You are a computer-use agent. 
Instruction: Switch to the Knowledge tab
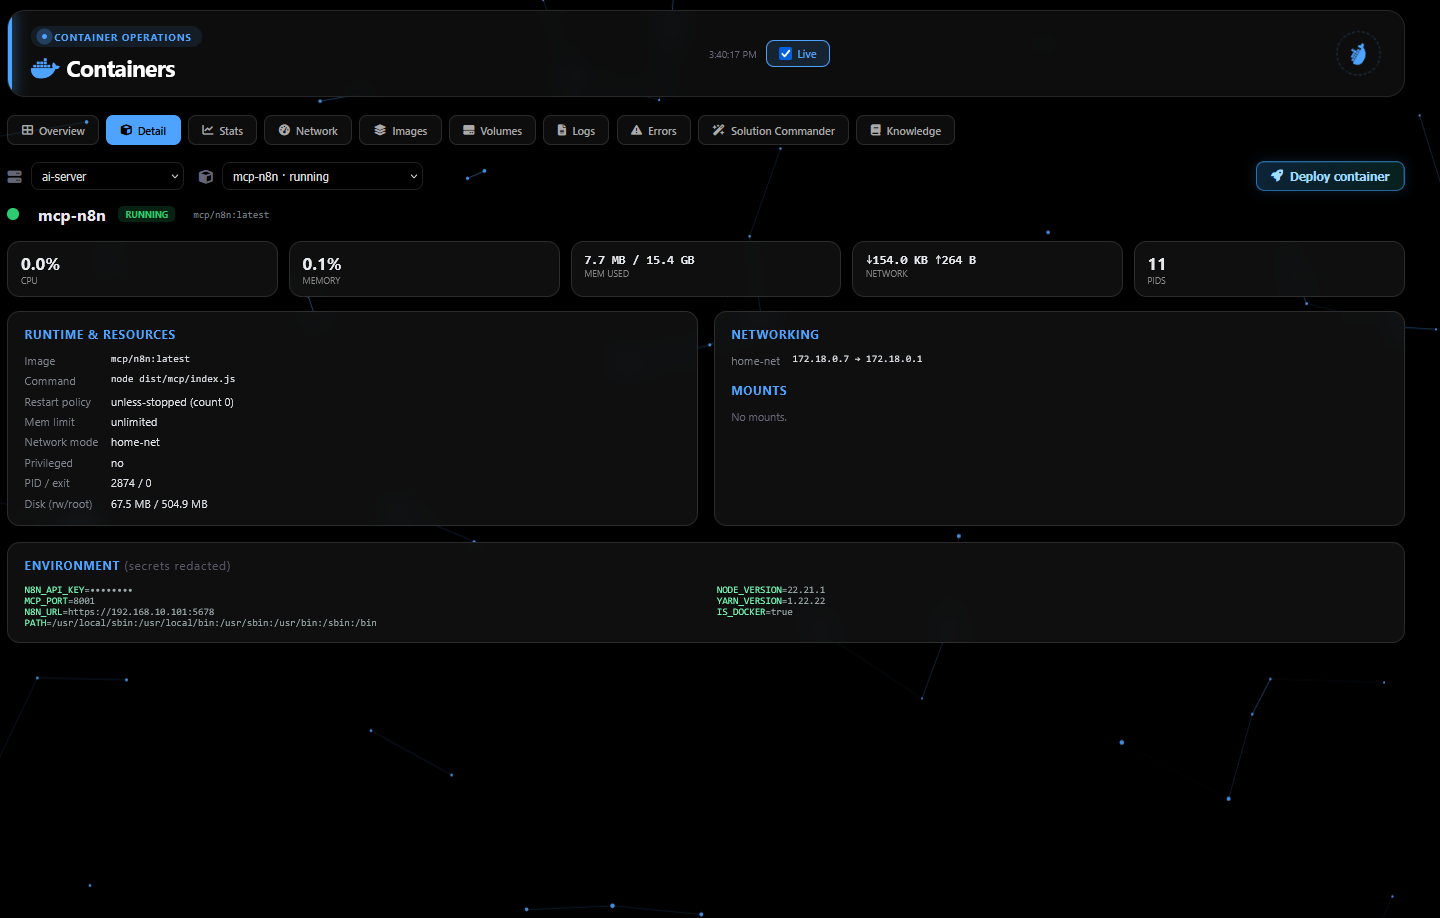905,131
